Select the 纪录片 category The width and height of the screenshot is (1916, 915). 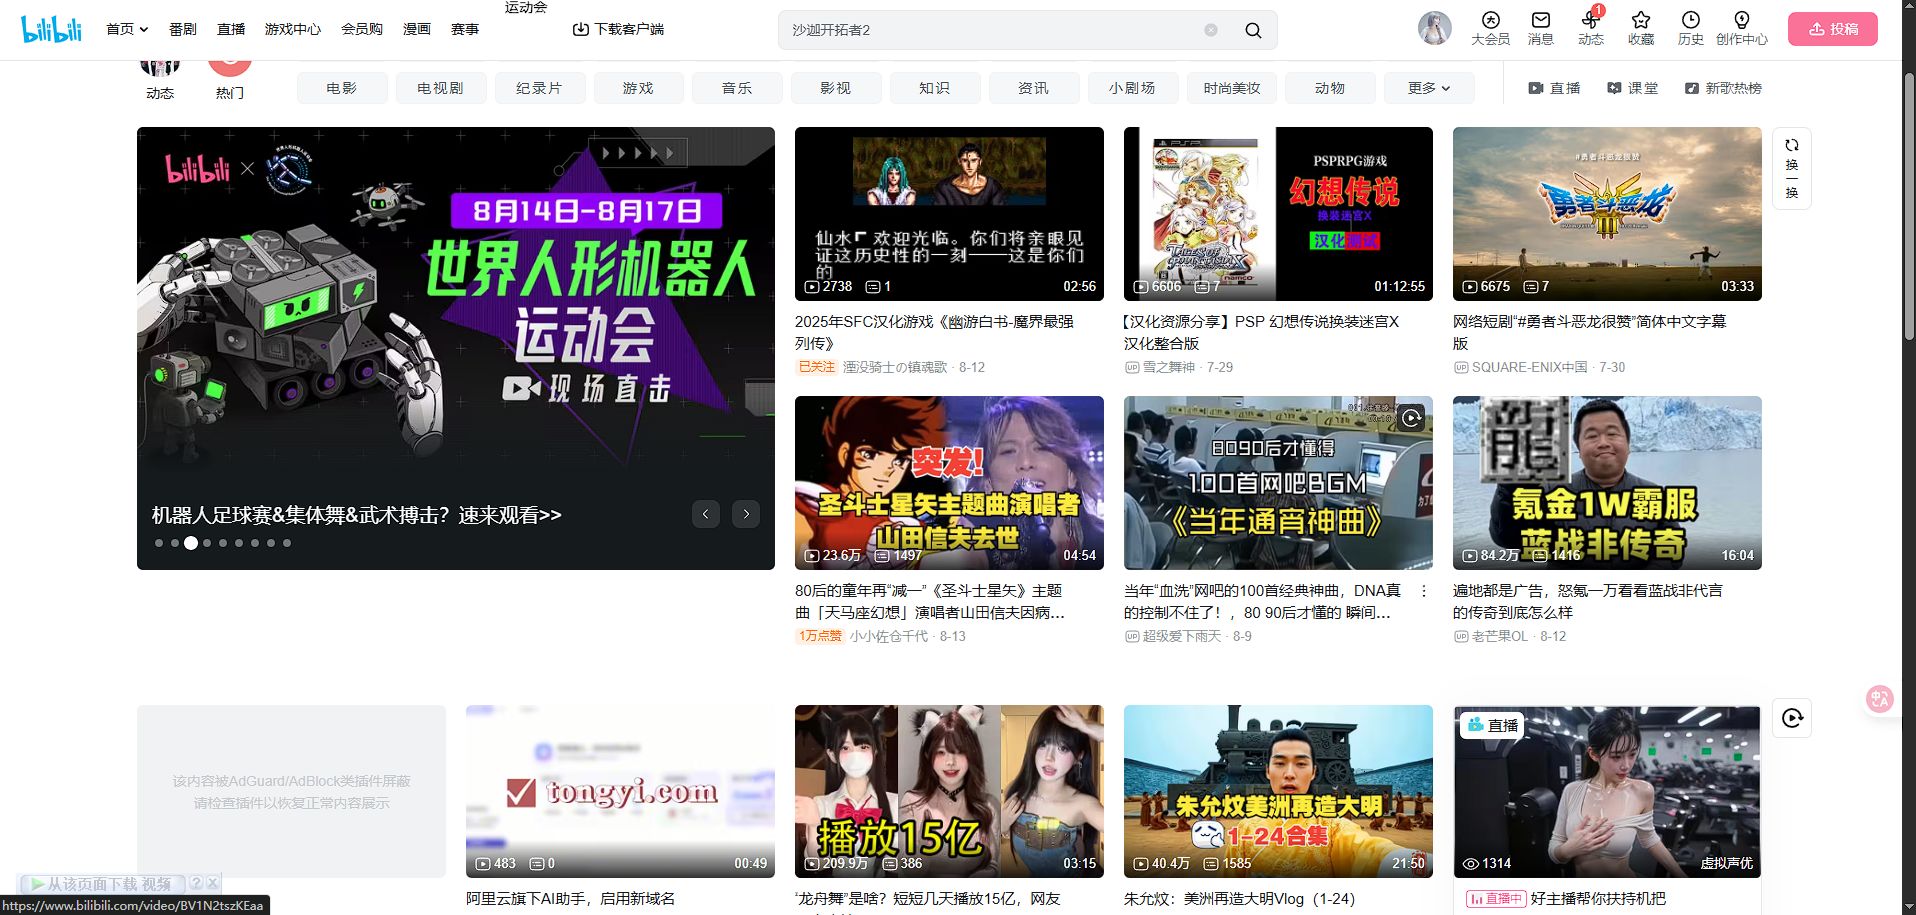539,88
